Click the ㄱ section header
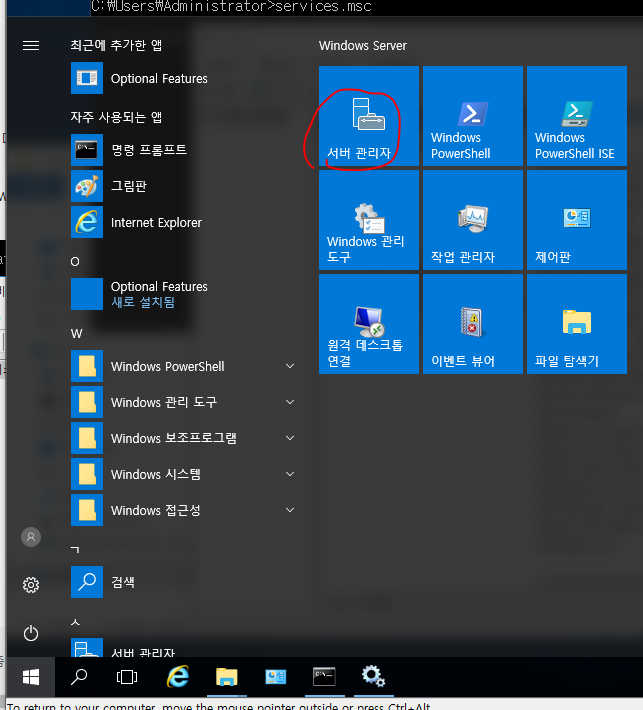Viewport: 643px width, 710px height. tap(75, 550)
